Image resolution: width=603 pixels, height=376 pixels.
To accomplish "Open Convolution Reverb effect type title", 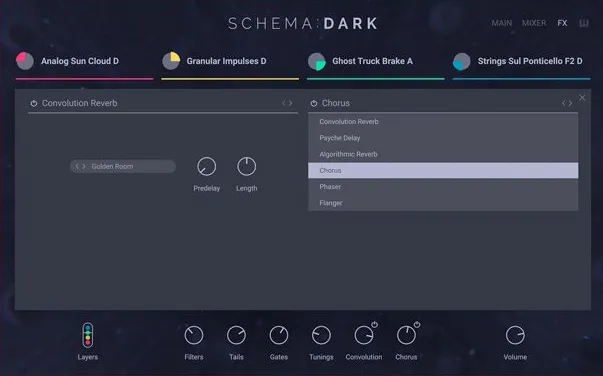I will click(x=80, y=103).
